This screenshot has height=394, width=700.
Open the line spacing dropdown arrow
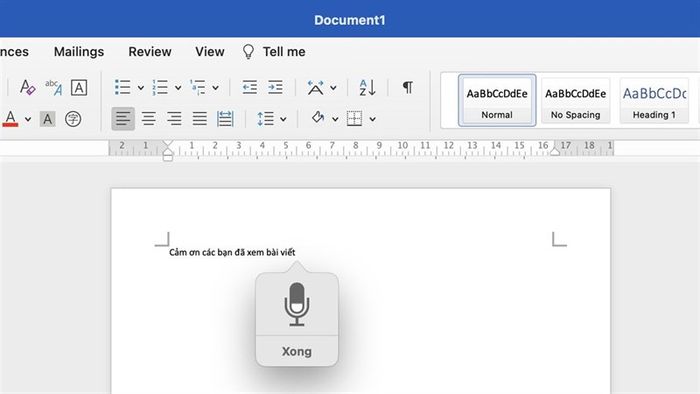283,119
